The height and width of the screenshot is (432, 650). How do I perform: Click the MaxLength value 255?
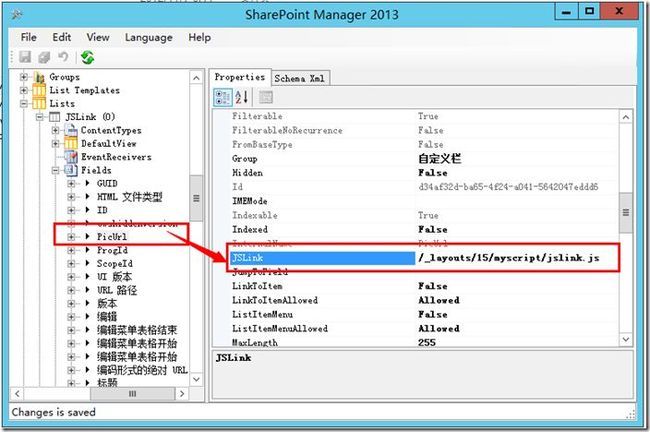[x=427, y=342]
